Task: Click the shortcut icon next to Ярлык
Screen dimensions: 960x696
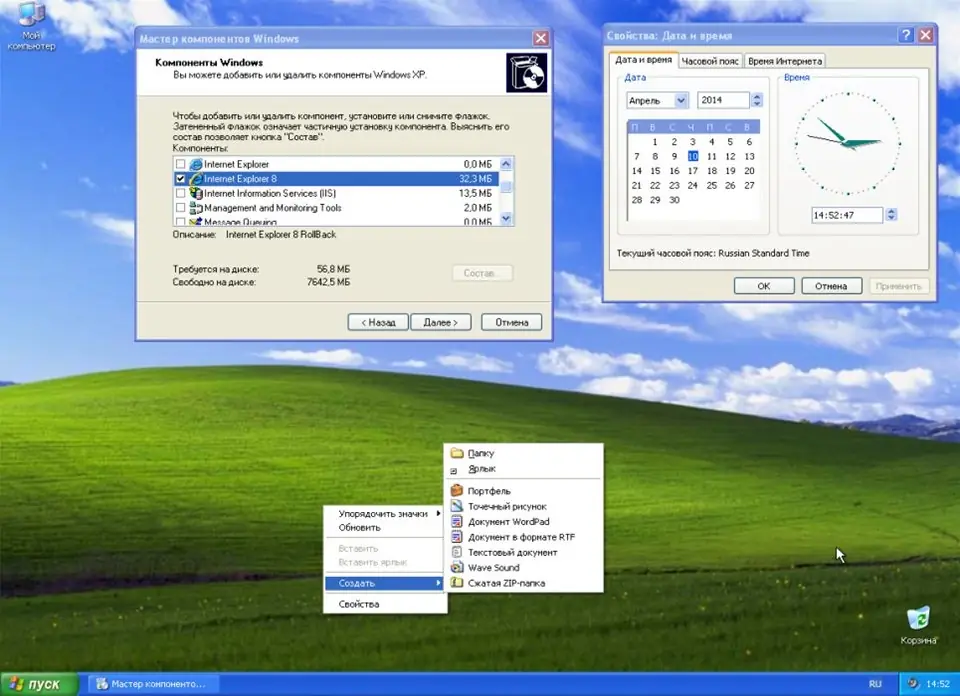Action: [454, 471]
